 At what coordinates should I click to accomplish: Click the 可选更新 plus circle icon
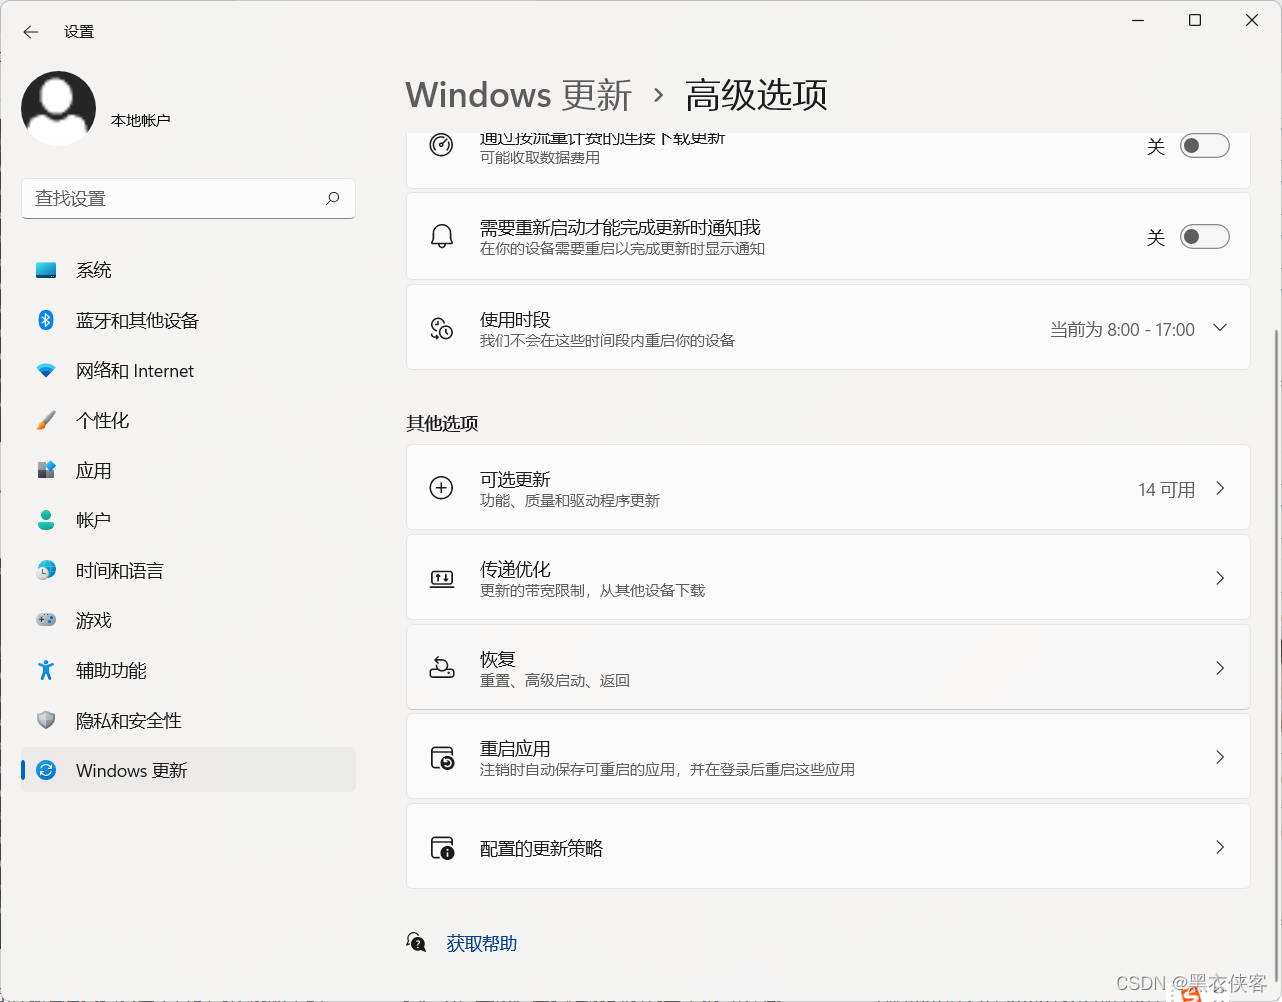[x=441, y=488]
